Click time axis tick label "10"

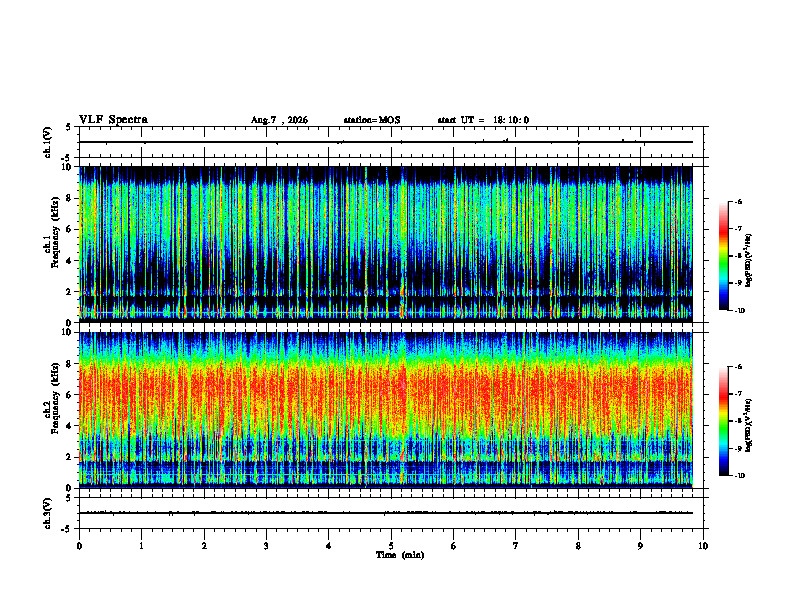click(703, 546)
